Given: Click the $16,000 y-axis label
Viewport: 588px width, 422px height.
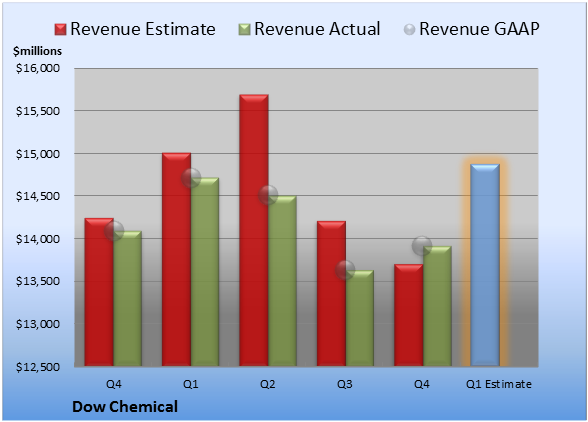Looking at the screenshot, I should [x=38, y=68].
